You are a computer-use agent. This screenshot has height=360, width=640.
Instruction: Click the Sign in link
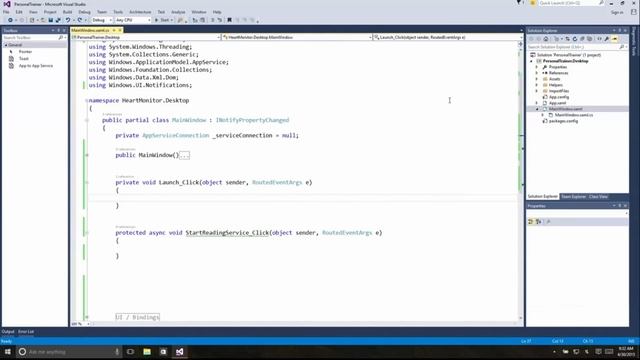point(617,13)
